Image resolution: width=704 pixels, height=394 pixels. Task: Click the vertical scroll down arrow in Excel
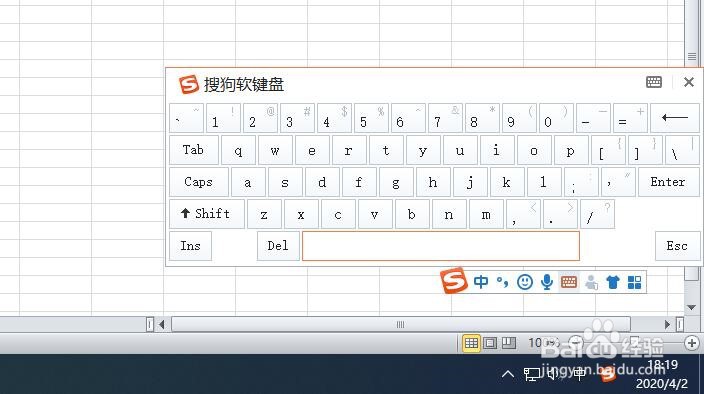click(691, 307)
